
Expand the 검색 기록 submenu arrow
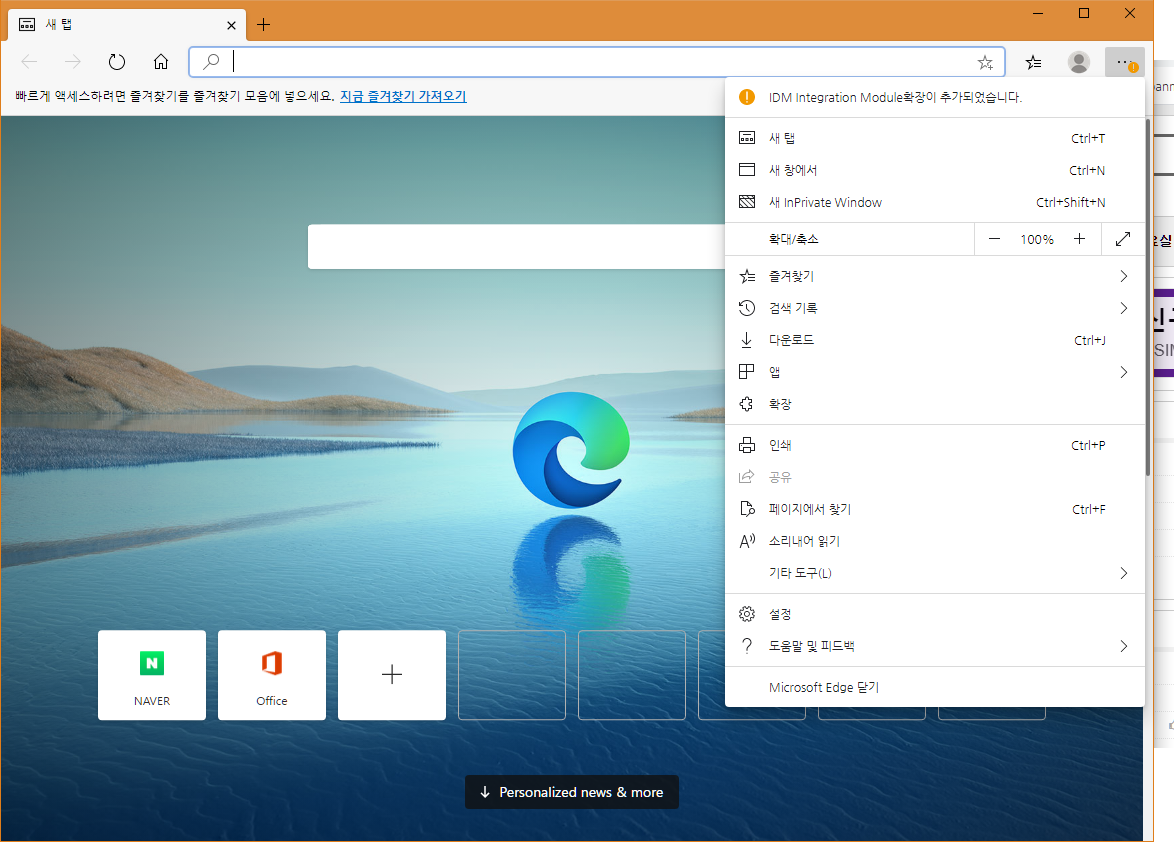click(1124, 308)
